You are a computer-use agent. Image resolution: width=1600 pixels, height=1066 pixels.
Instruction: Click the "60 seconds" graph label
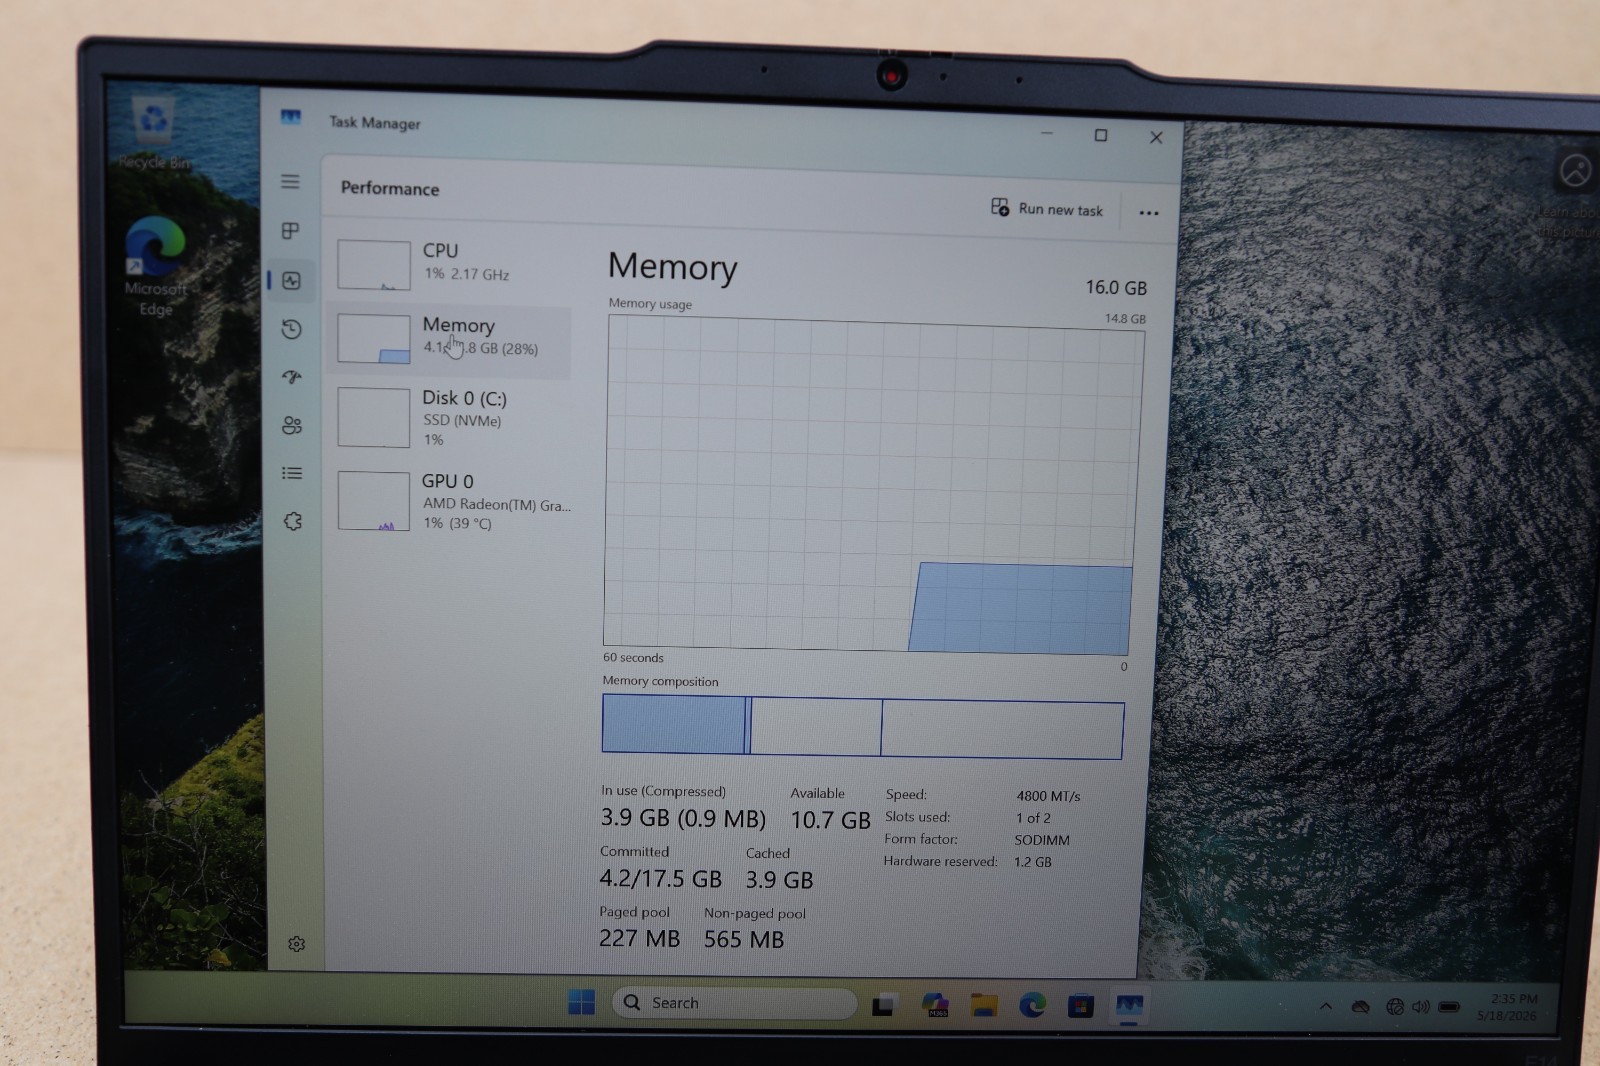(x=633, y=658)
